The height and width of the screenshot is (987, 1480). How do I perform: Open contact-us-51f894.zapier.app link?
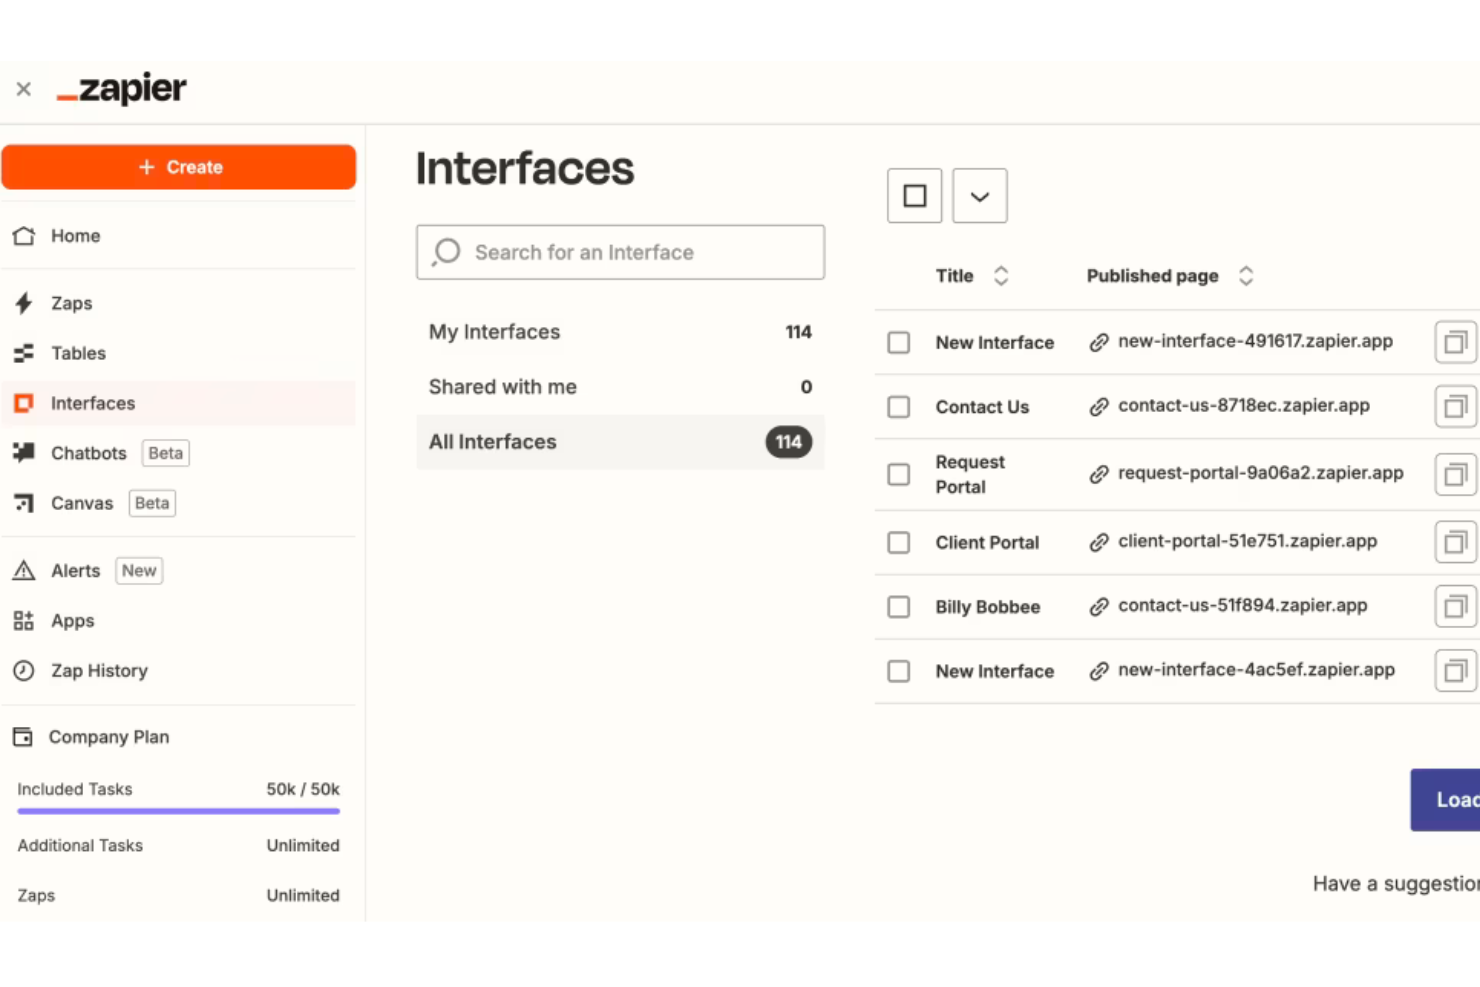click(1243, 605)
